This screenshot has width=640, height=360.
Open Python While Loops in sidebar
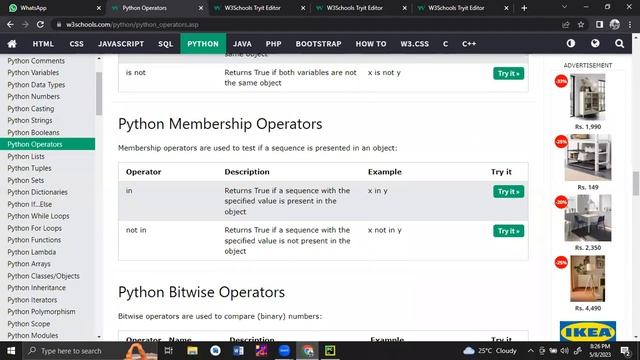point(38,216)
